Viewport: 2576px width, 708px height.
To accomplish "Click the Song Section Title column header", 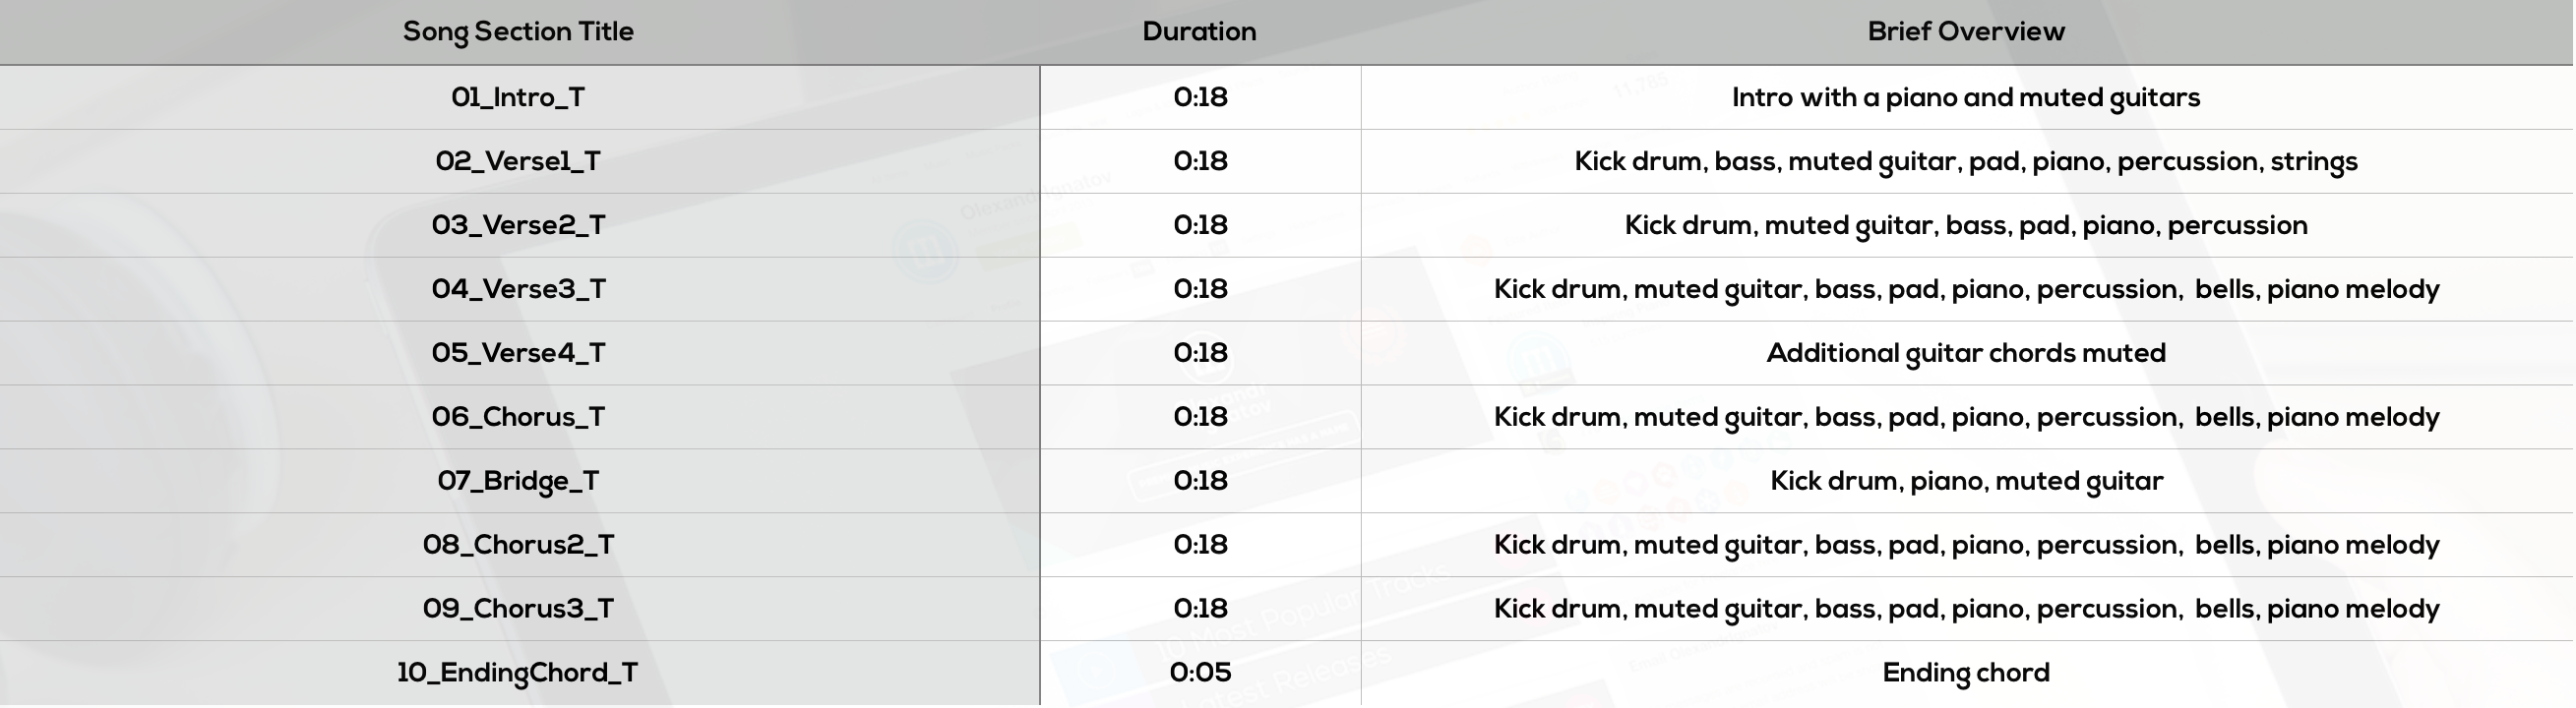I will 518,32.
